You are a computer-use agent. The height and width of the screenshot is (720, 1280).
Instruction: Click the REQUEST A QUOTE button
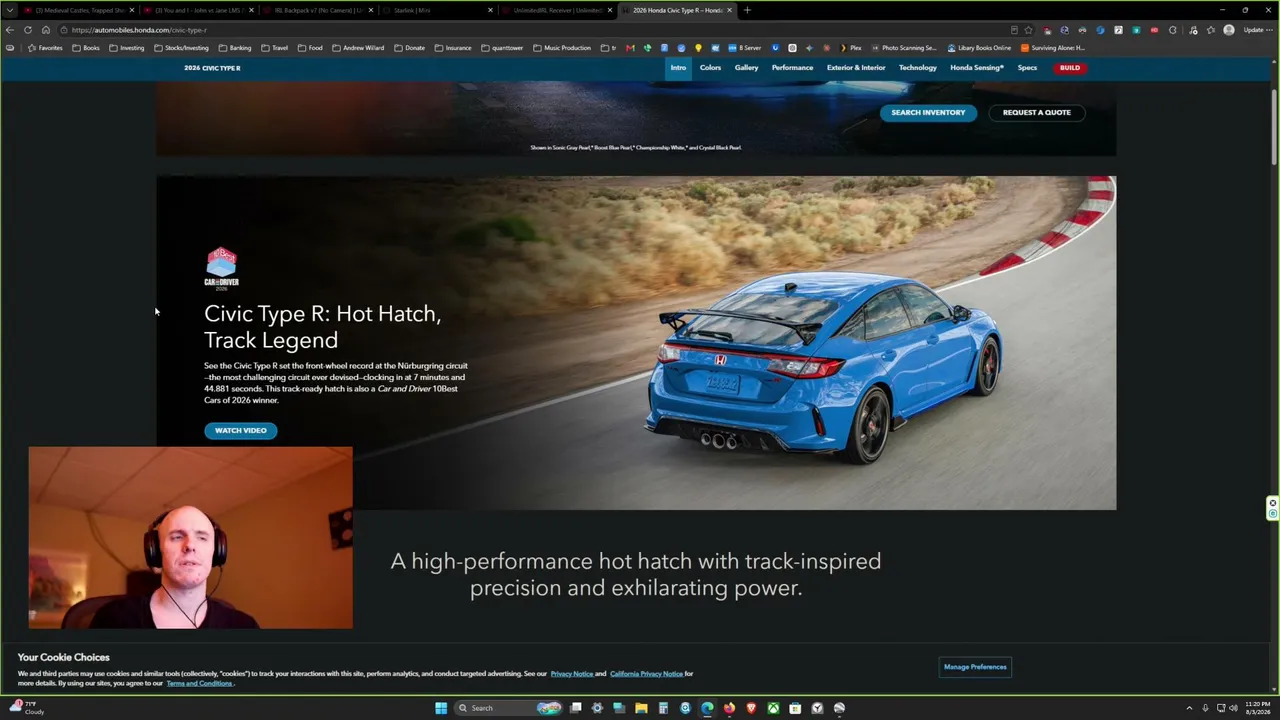tap(1037, 112)
